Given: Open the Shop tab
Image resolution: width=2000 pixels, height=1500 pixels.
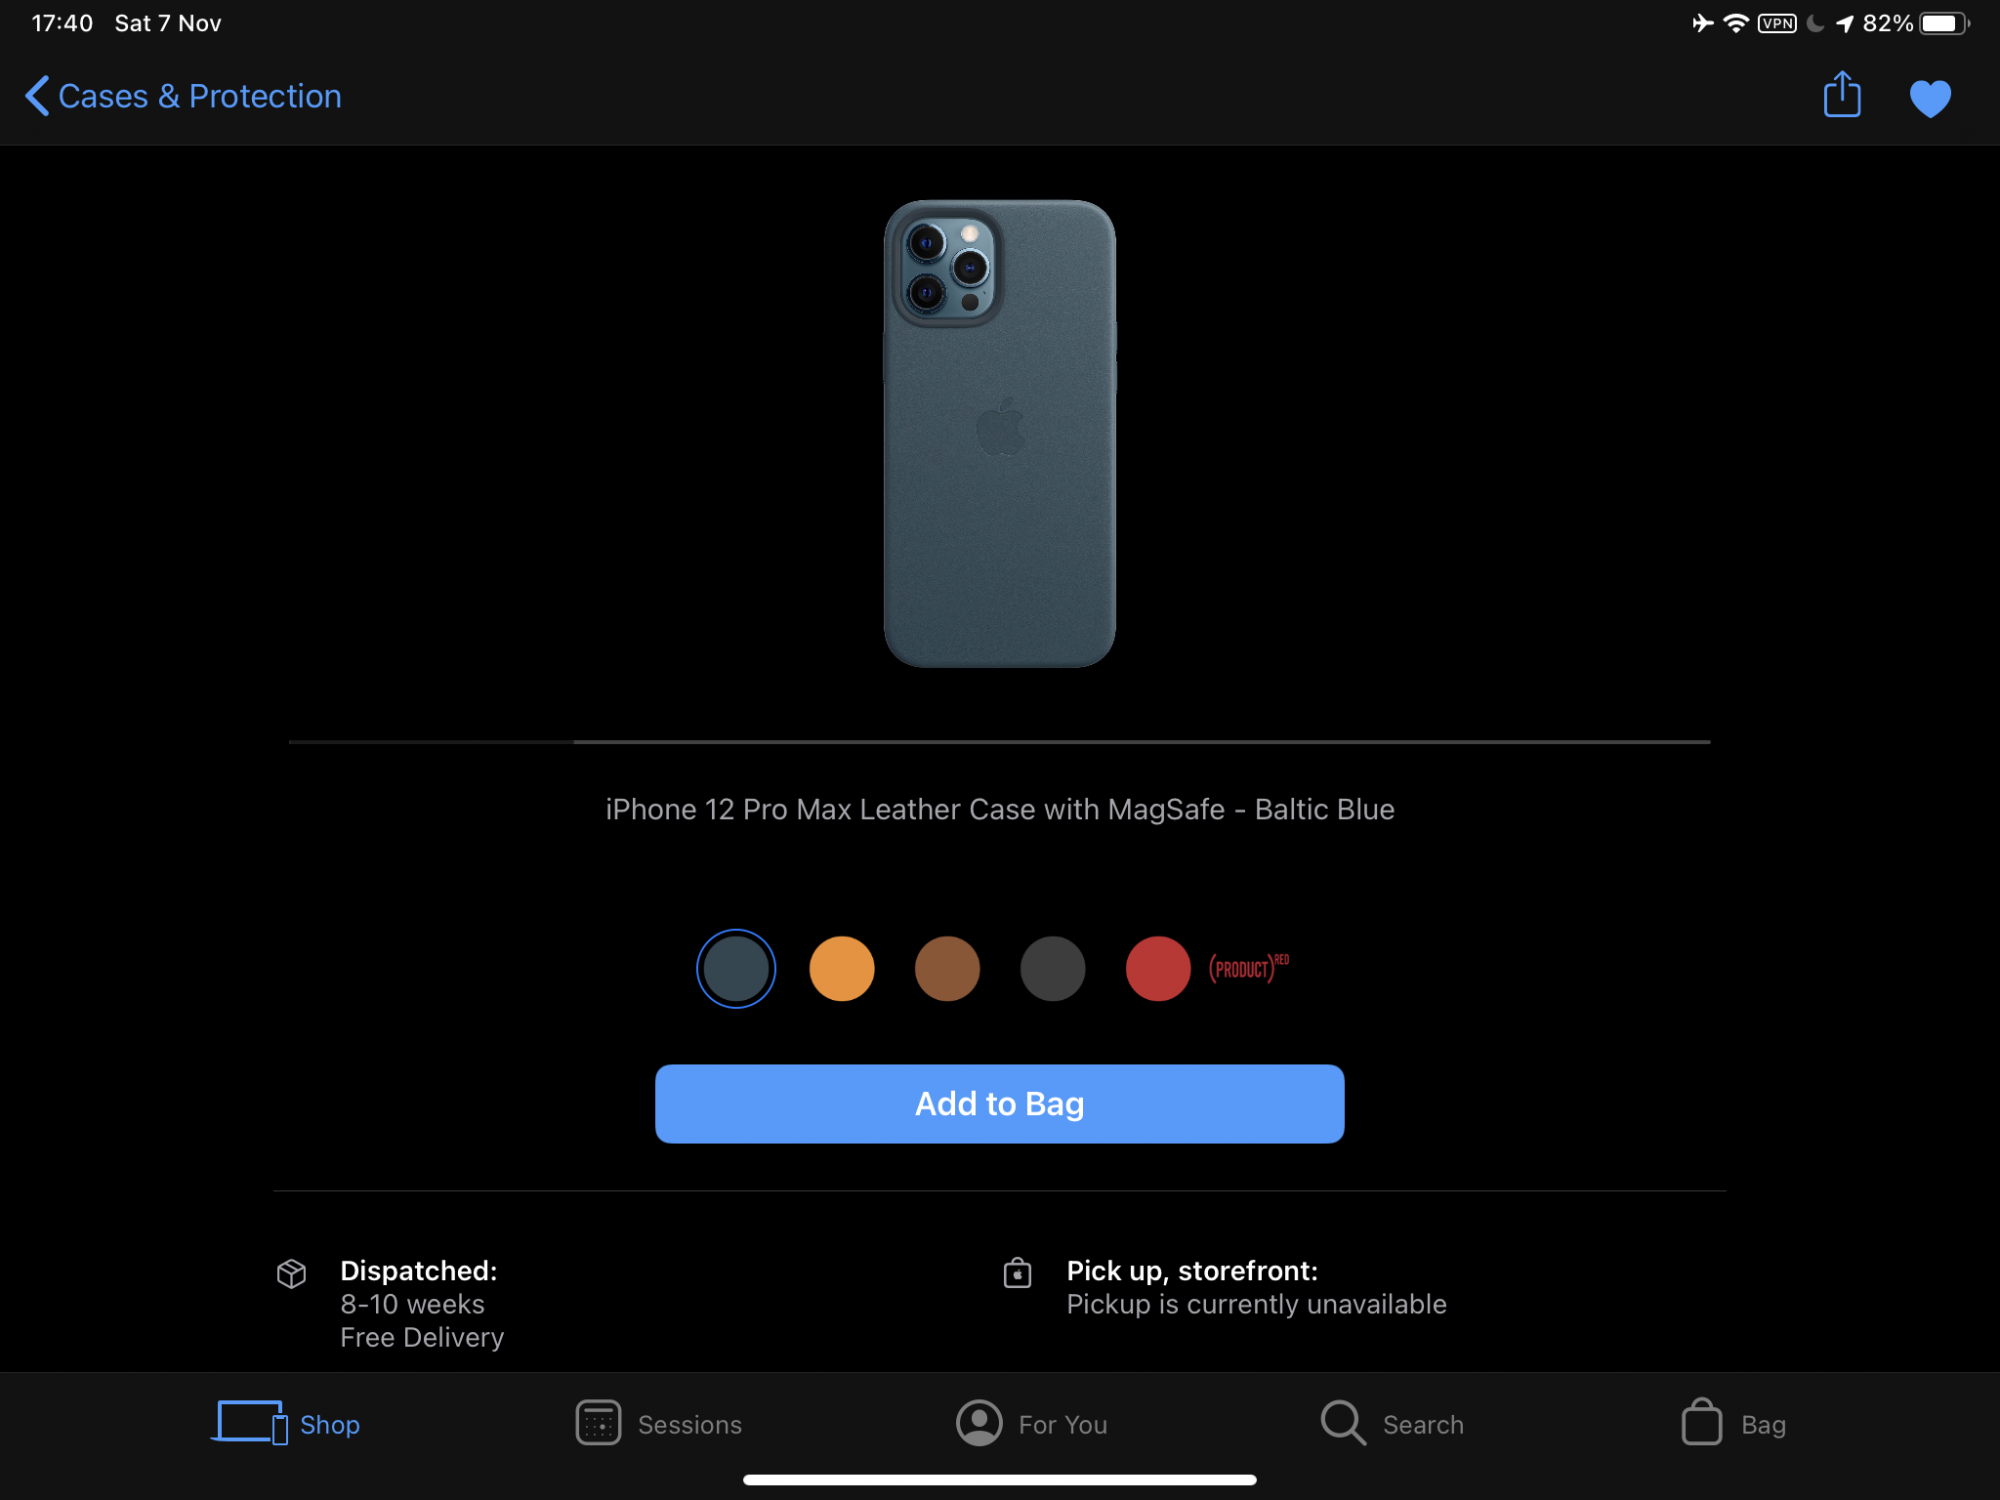Looking at the screenshot, I should (x=287, y=1423).
